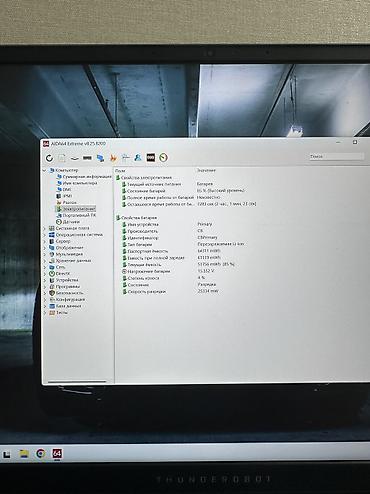Open File Explorer from the taskbar

24,454
